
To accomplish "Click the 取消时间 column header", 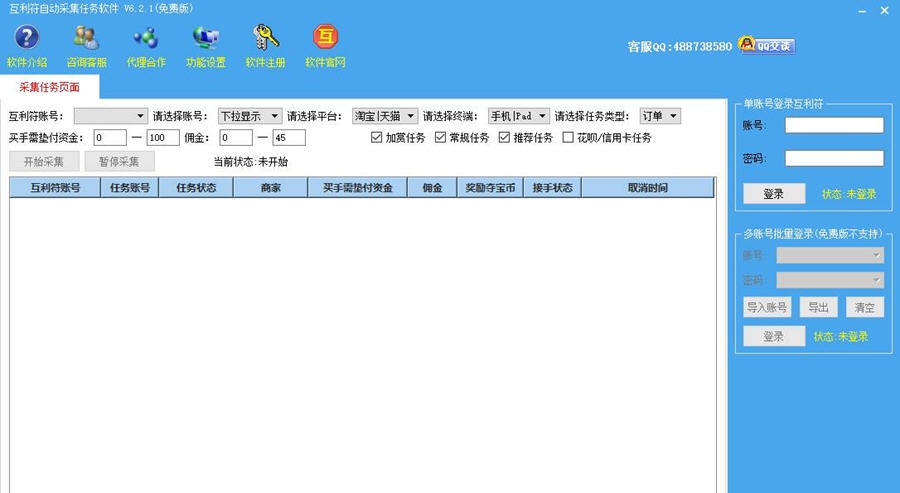I will click(647, 188).
